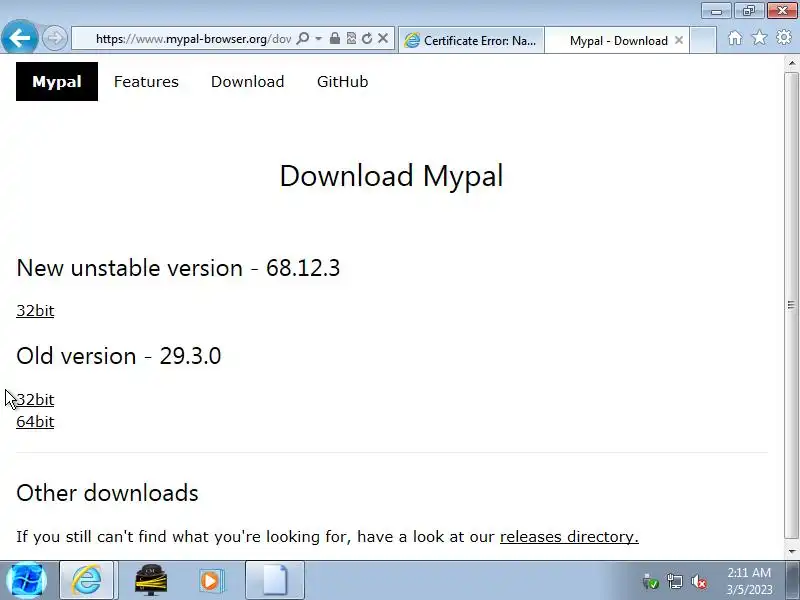Go to the browser Home page icon
800x600 pixels.
coord(735,38)
